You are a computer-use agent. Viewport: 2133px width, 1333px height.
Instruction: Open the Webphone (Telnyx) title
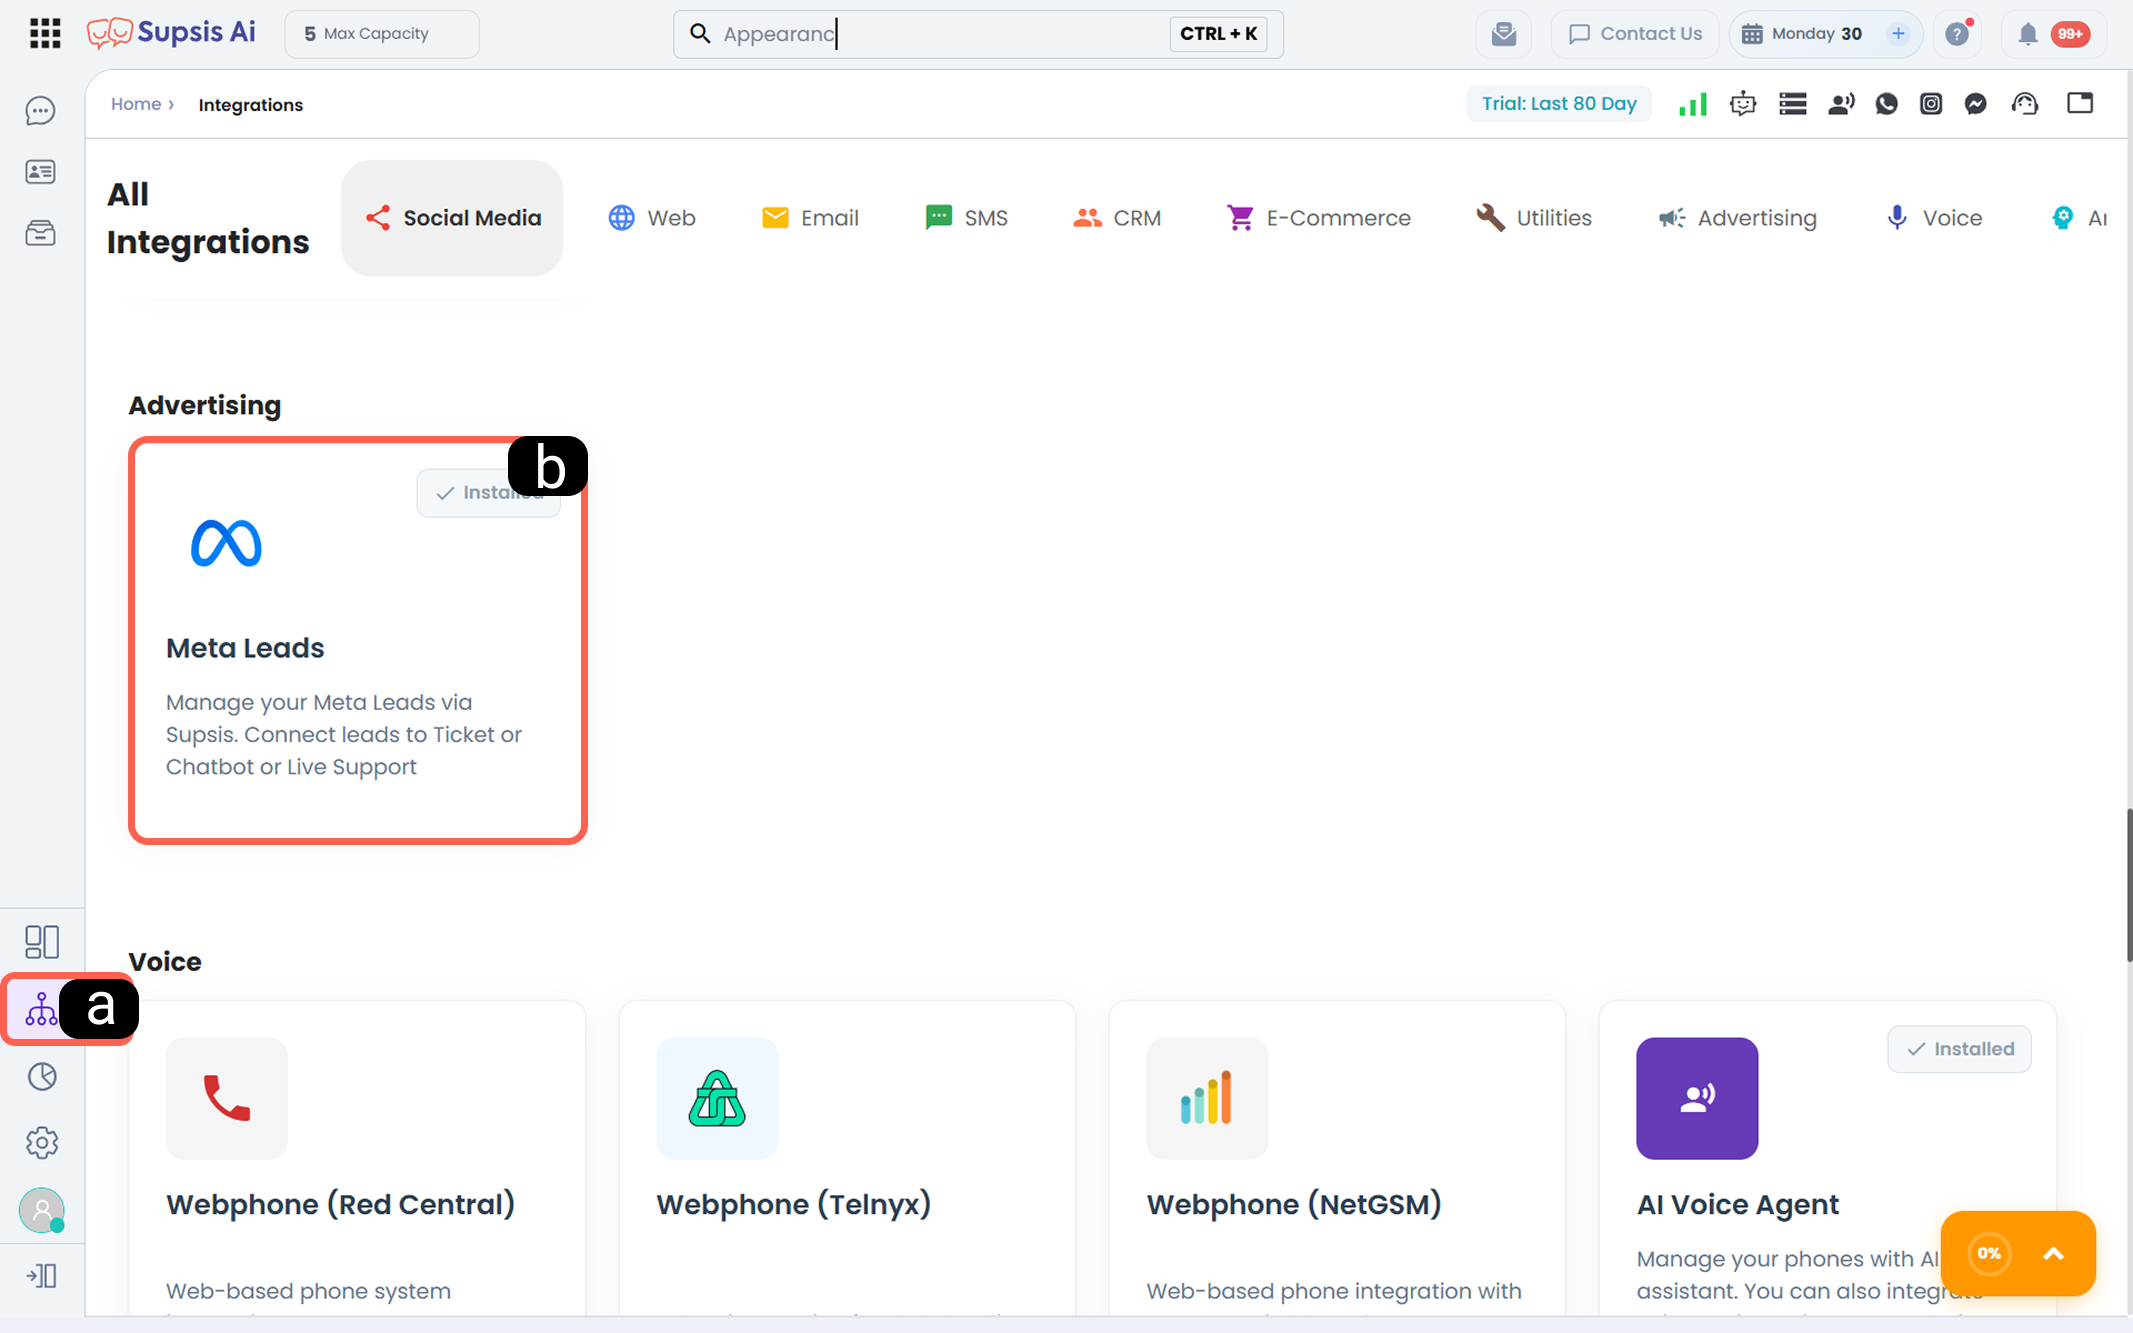tap(794, 1204)
